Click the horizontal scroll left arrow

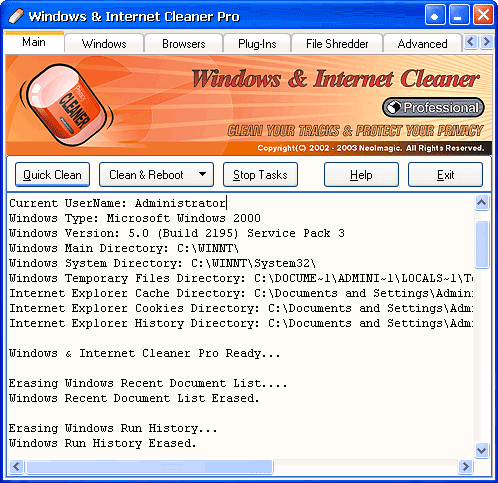(x=16, y=466)
